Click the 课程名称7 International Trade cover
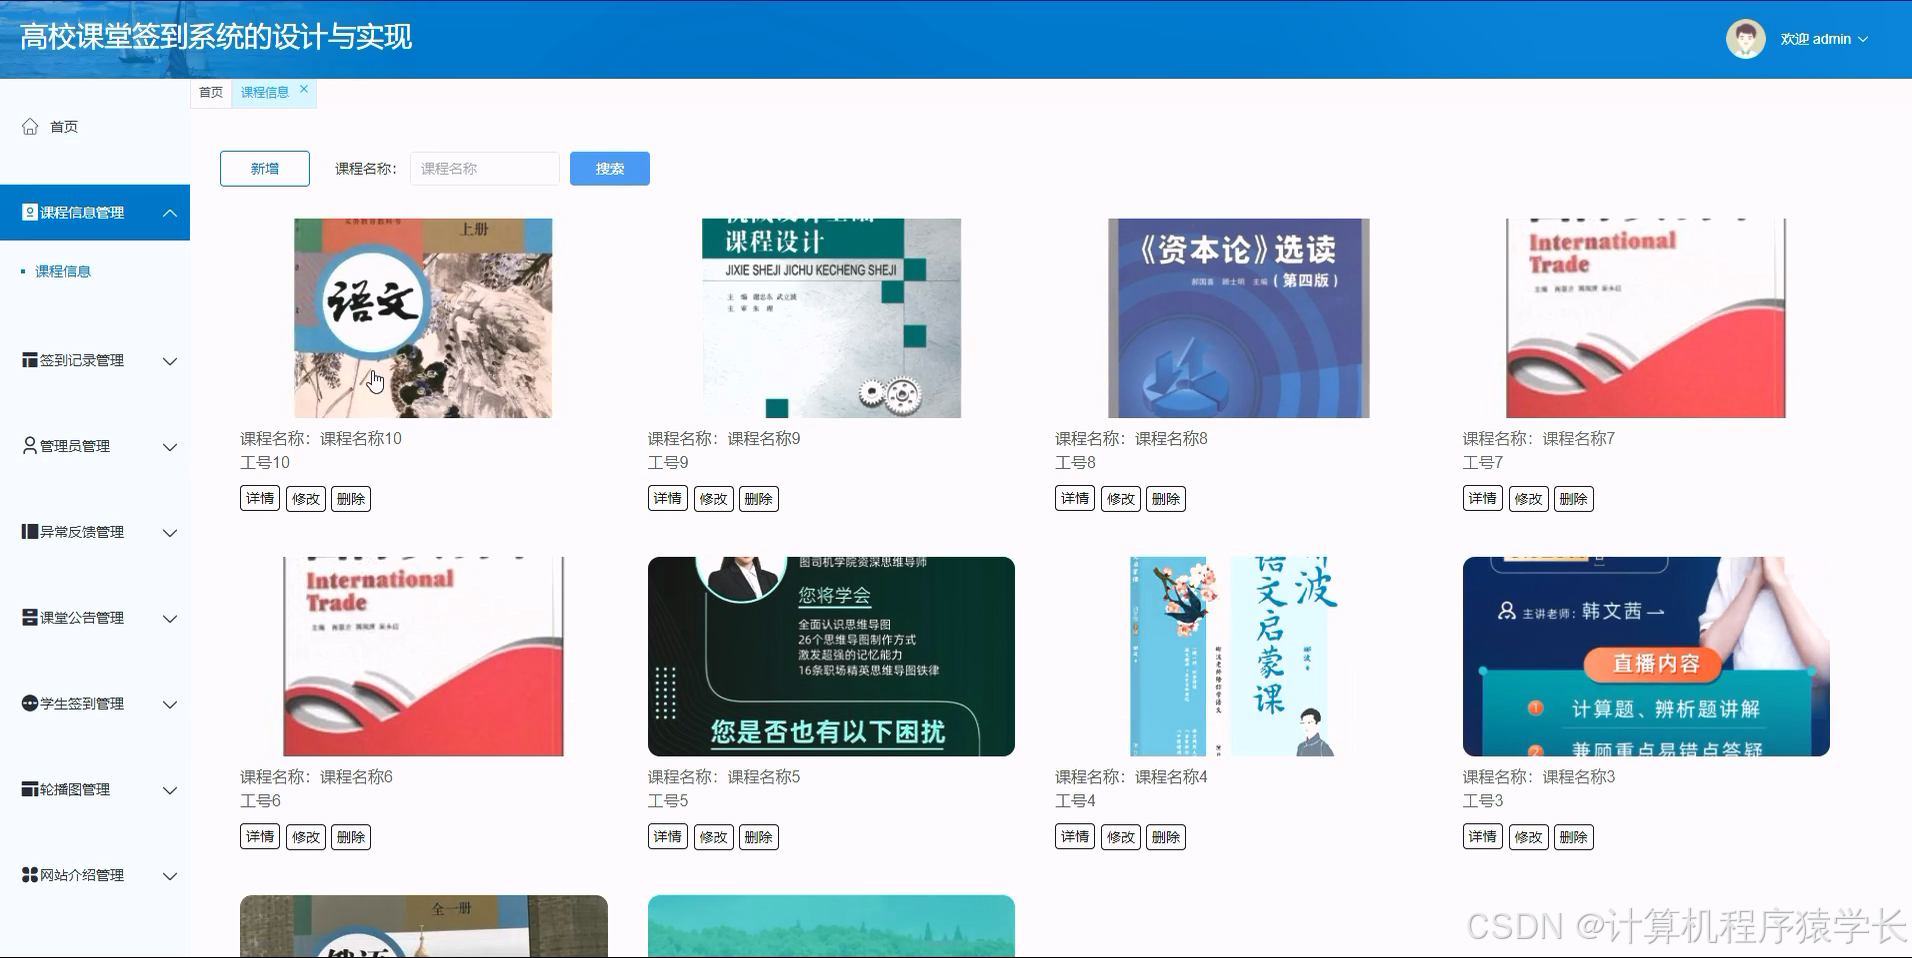1912x958 pixels. point(1646,318)
